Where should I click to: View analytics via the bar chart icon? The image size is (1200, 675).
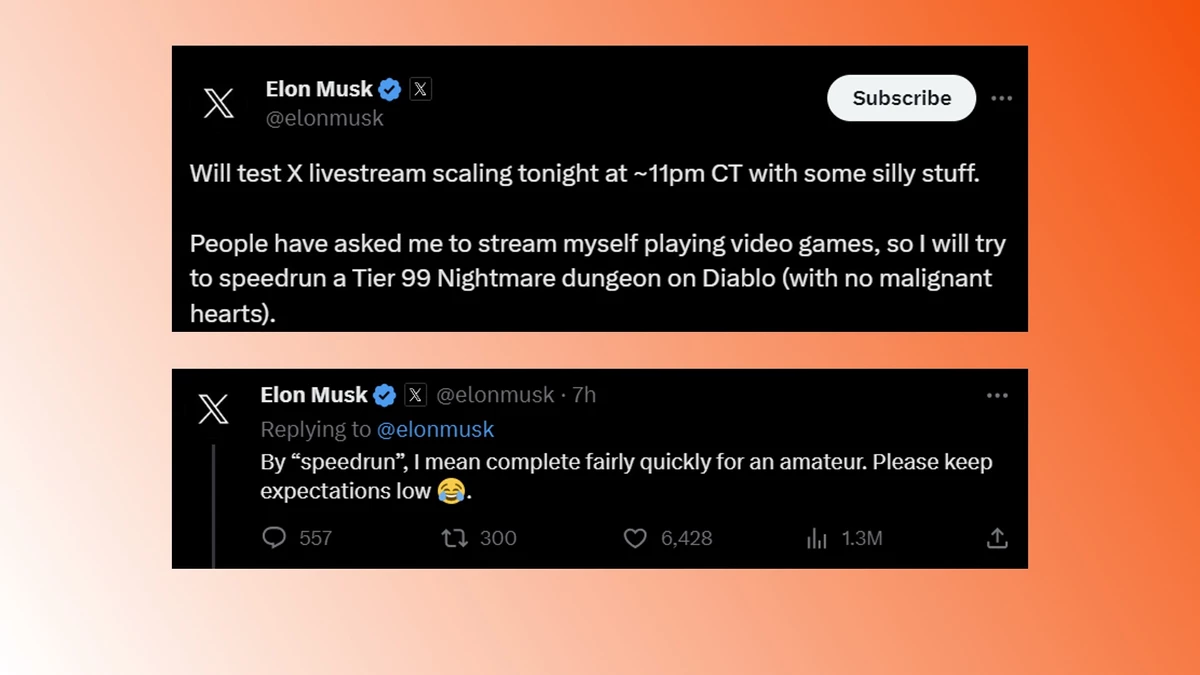(x=817, y=539)
